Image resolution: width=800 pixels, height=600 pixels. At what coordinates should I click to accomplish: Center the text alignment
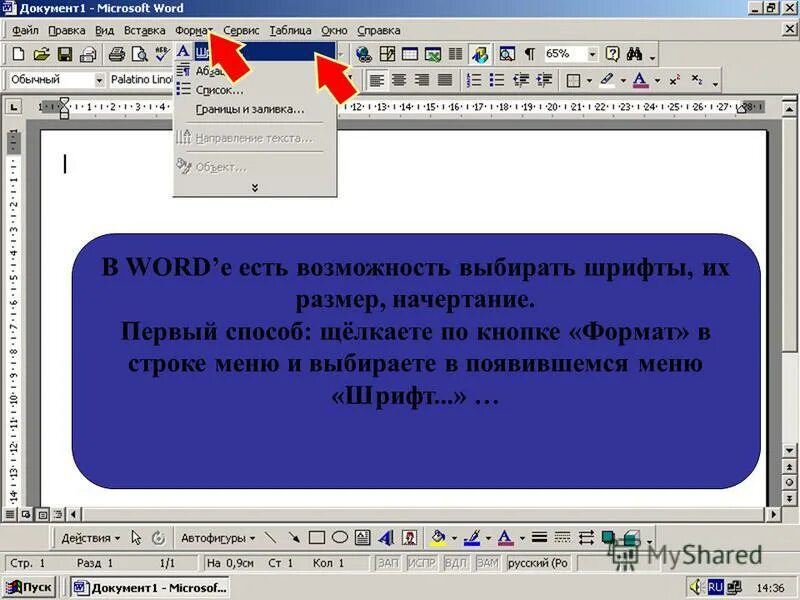point(399,80)
